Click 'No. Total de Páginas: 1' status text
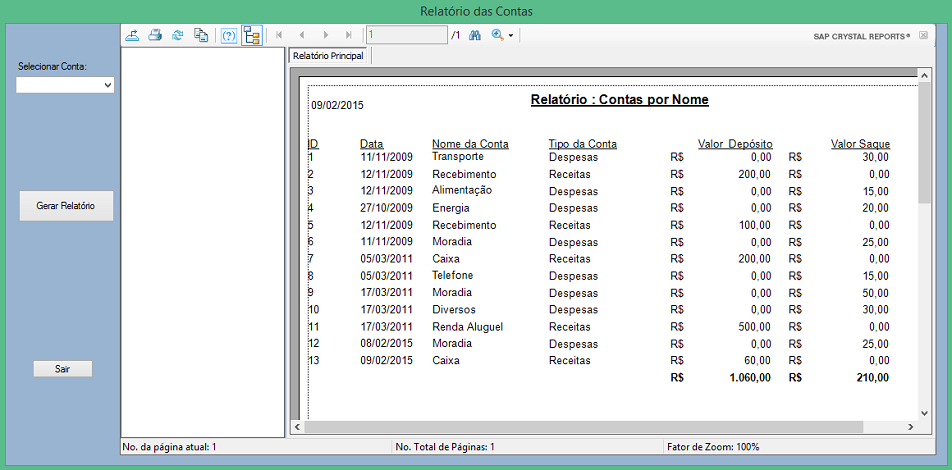 click(445, 447)
